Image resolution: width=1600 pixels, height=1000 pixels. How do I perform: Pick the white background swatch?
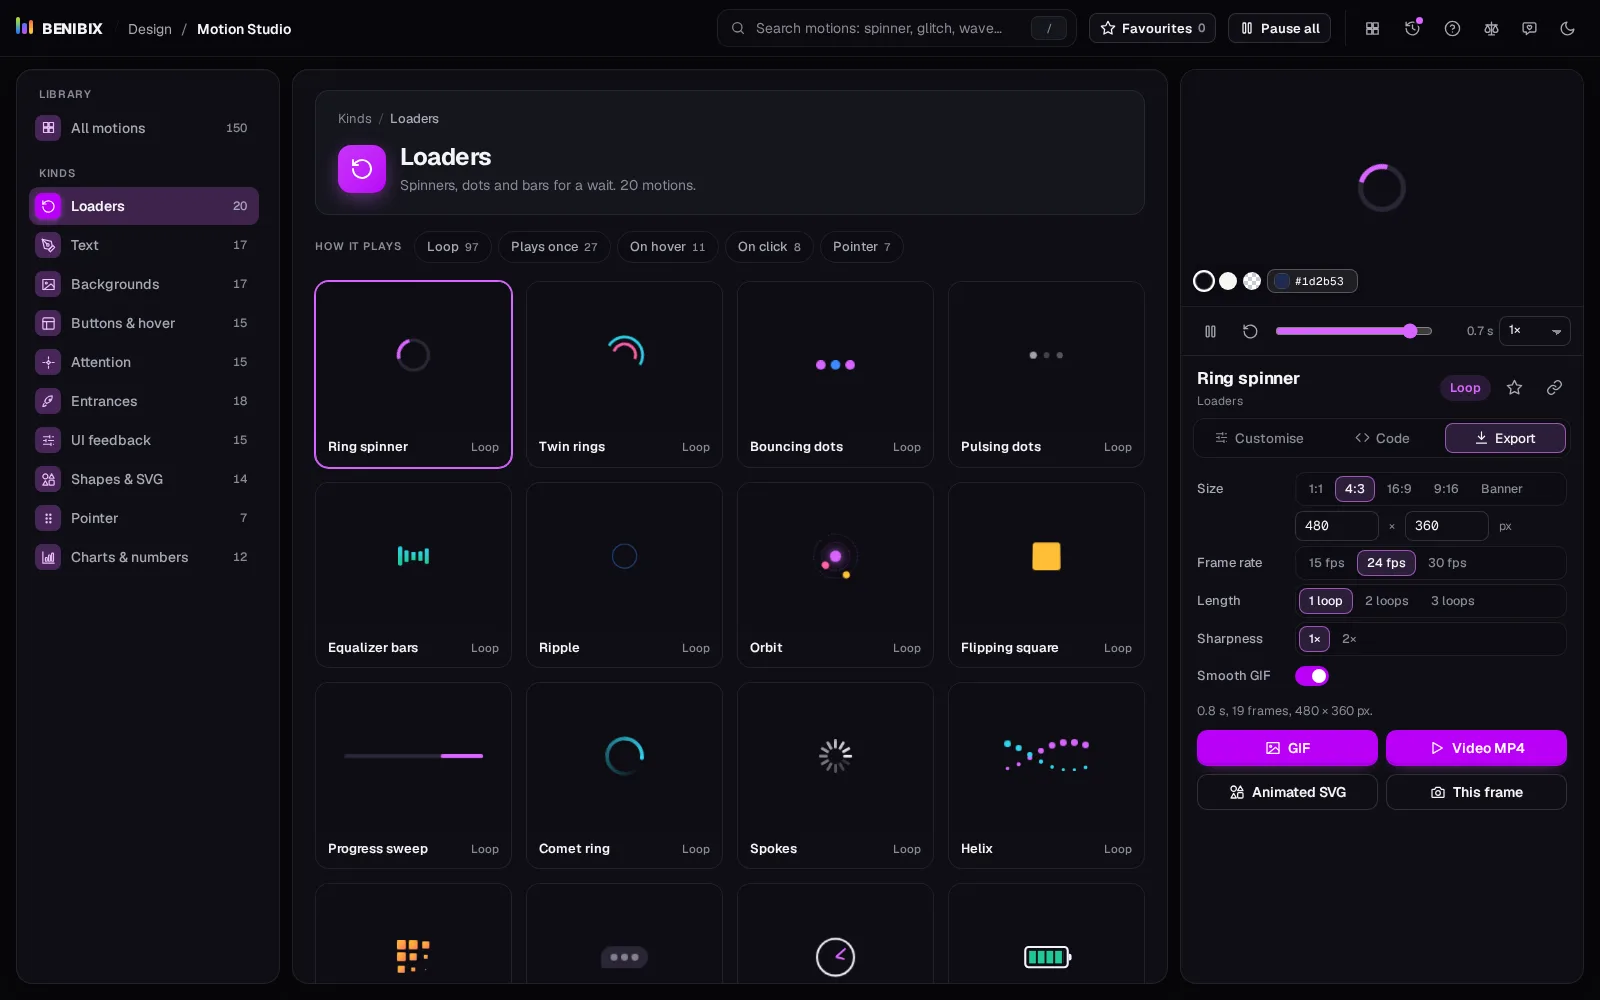(1228, 281)
